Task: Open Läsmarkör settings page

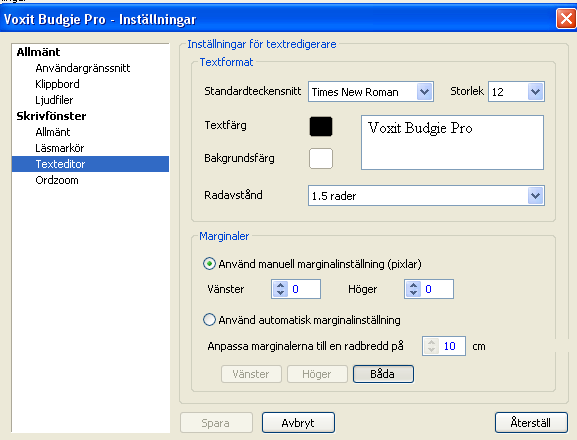Action: [60, 148]
